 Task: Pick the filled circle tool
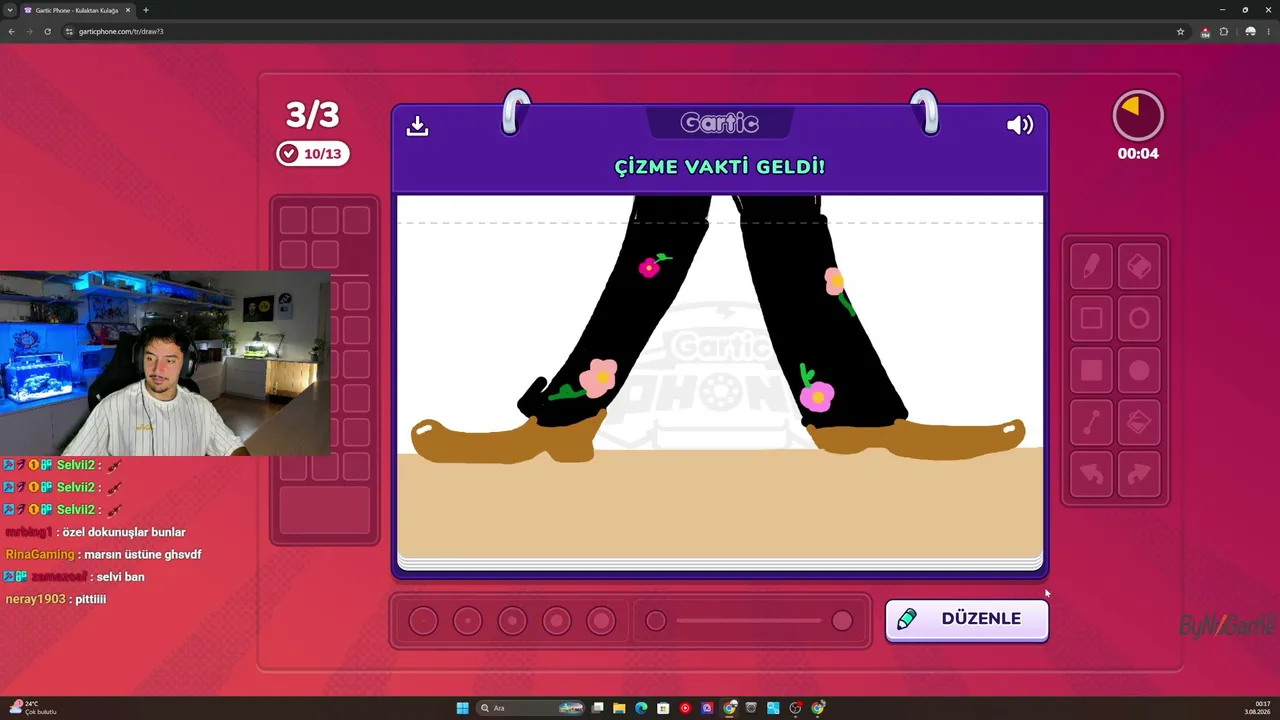1139,371
